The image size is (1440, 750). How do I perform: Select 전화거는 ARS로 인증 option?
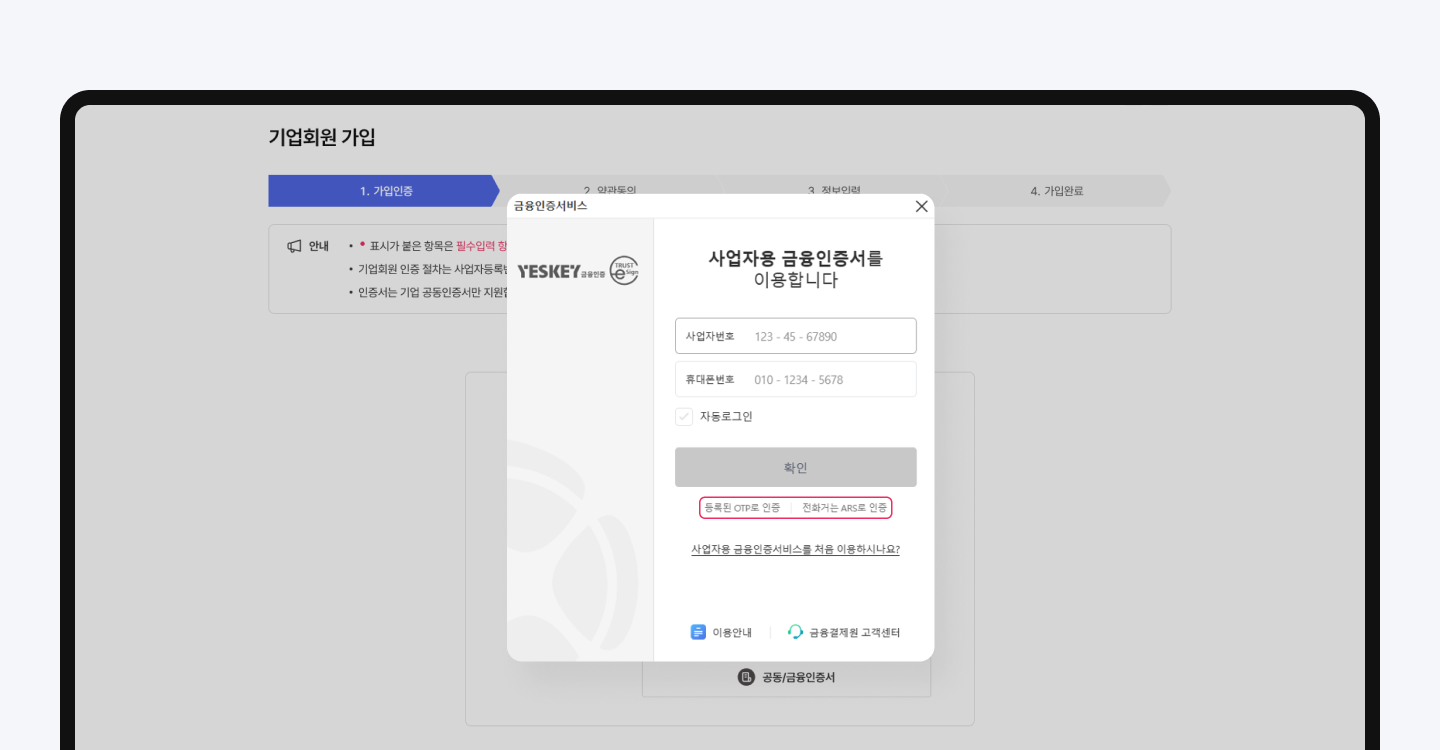[844, 508]
